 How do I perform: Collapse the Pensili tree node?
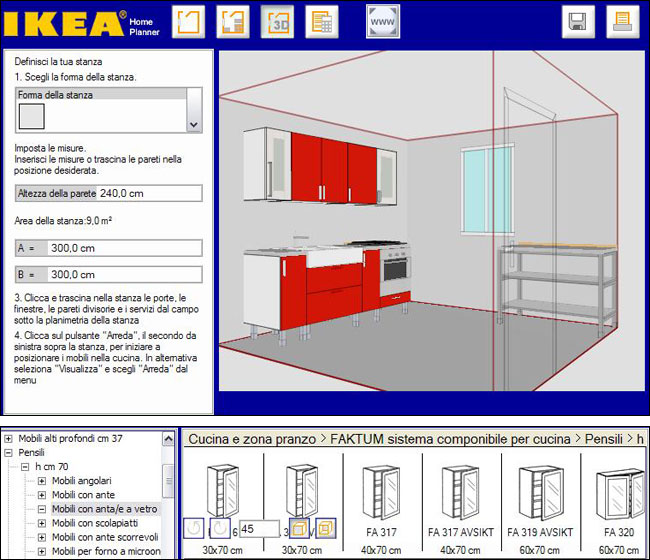pyautogui.click(x=9, y=452)
